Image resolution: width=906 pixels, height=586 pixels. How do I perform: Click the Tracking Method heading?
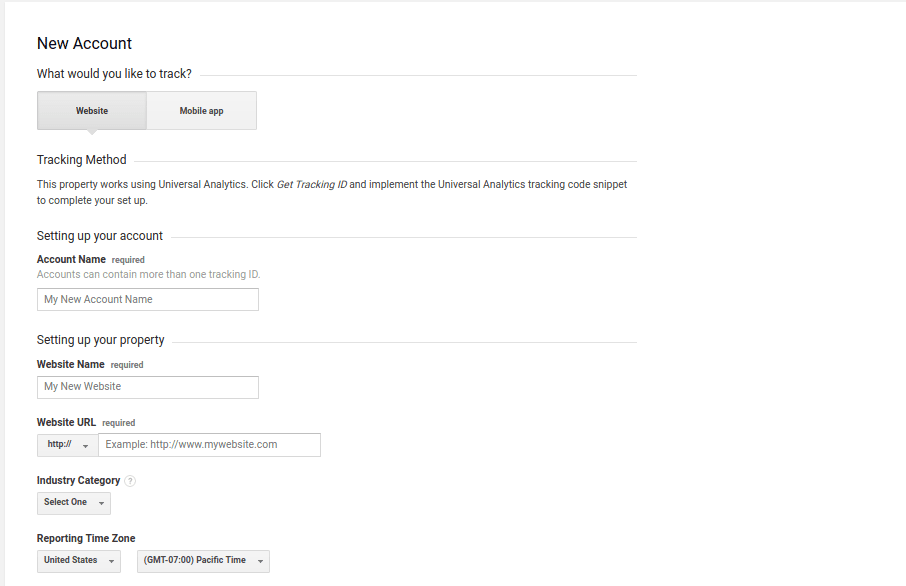click(x=81, y=159)
